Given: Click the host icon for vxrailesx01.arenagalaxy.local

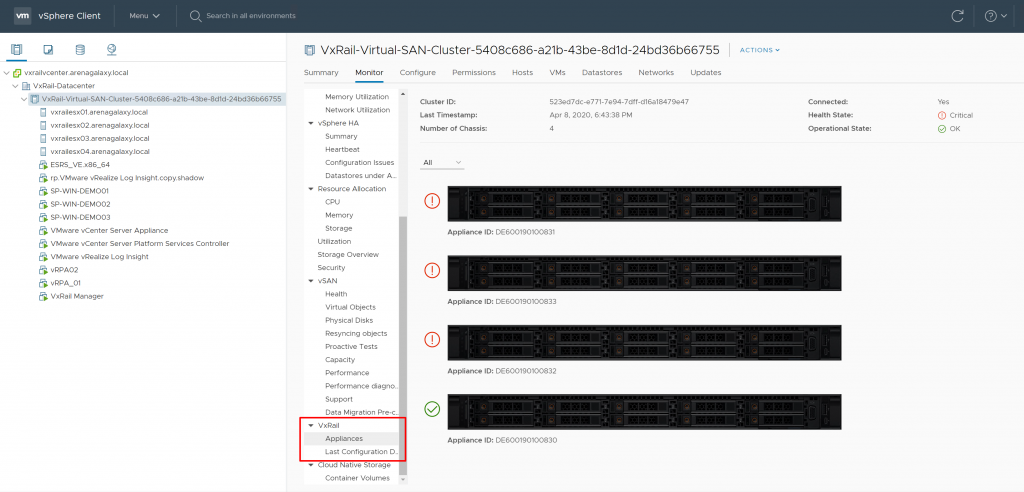Looking at the screenshot, I should 43,112.
